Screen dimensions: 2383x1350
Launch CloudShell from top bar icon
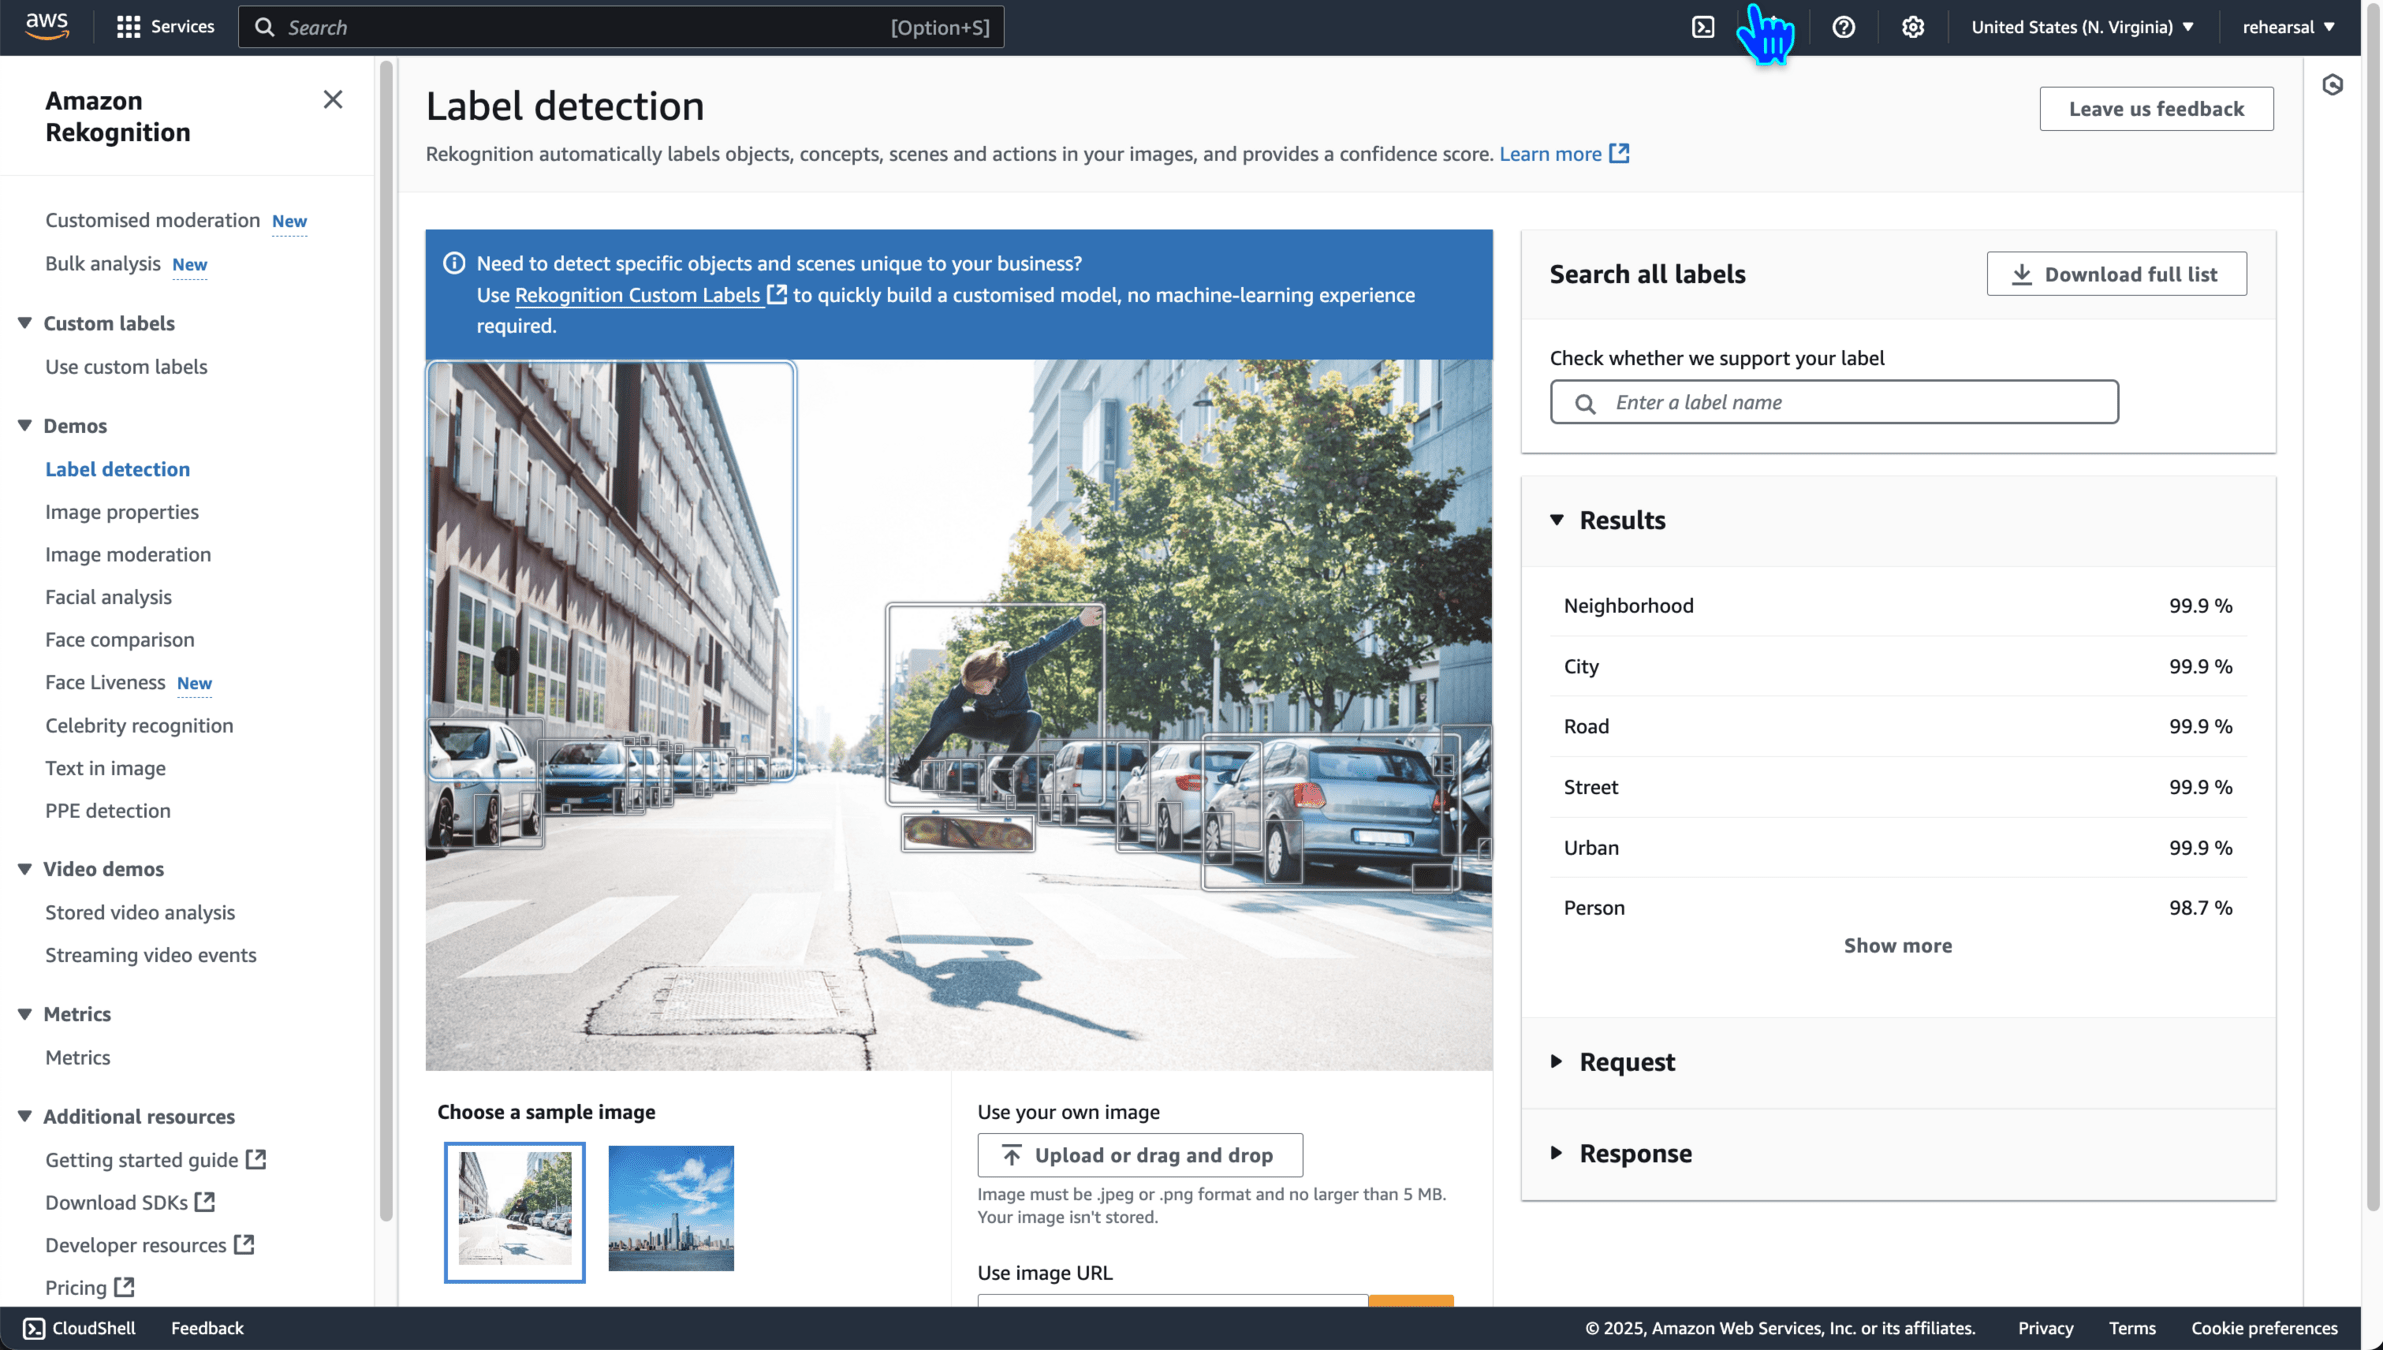coord(1703,27)
